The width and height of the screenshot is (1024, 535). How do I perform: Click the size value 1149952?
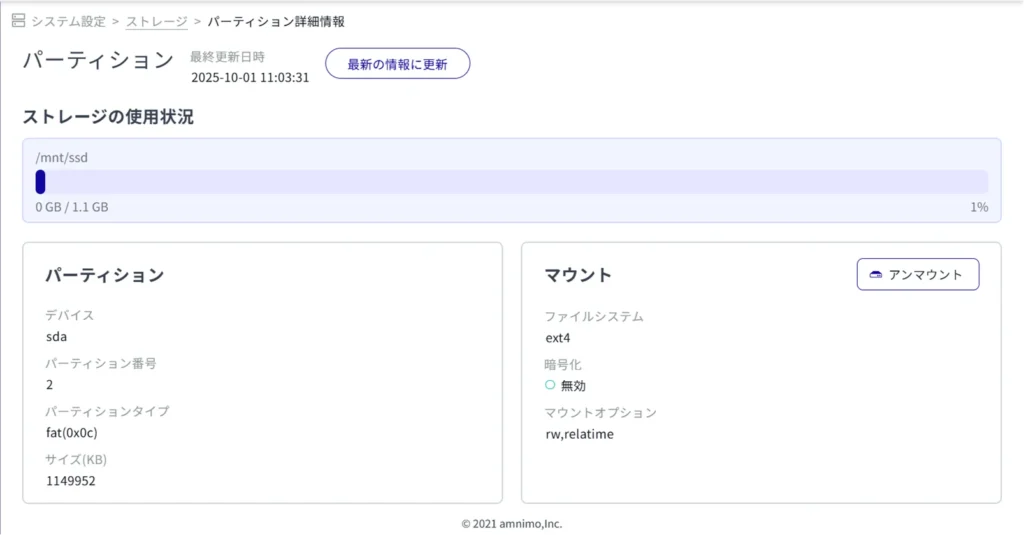72,481
